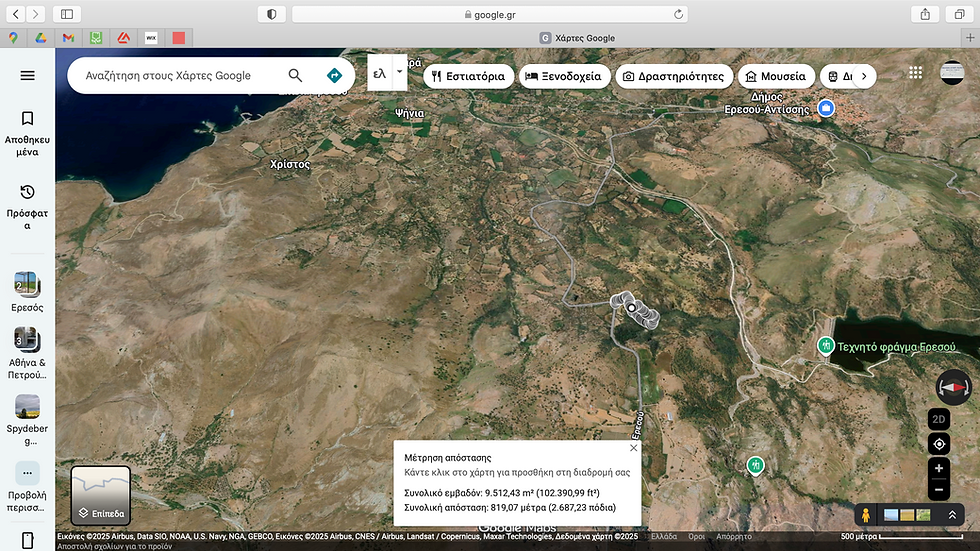
Task: Filter by Εστιατόρια (restaurants)
Action: pyautogui.click(x=469, y=76)
